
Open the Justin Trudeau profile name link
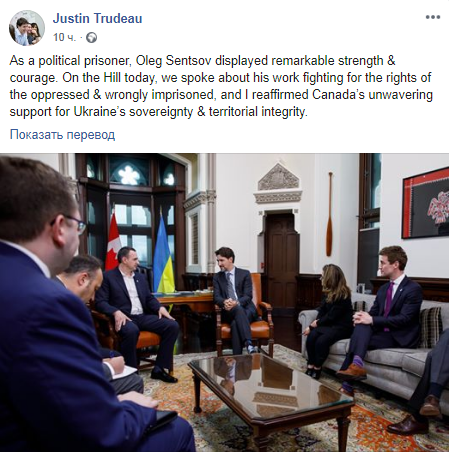[97, 19]
